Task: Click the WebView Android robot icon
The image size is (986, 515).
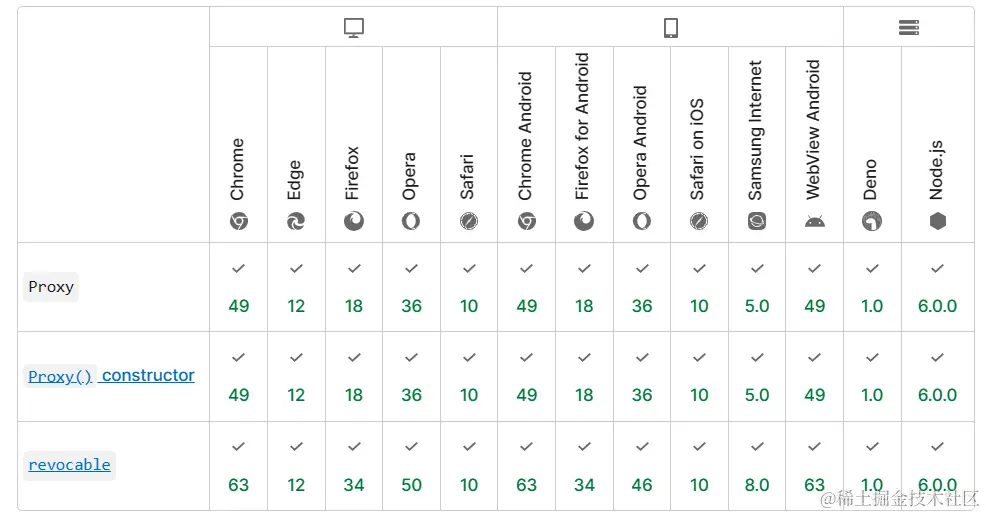Action: [815, 221]
